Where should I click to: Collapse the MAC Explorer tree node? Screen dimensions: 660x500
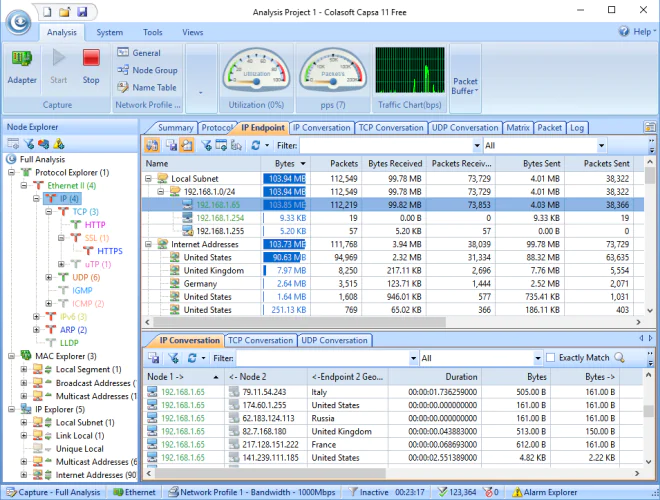11,356
